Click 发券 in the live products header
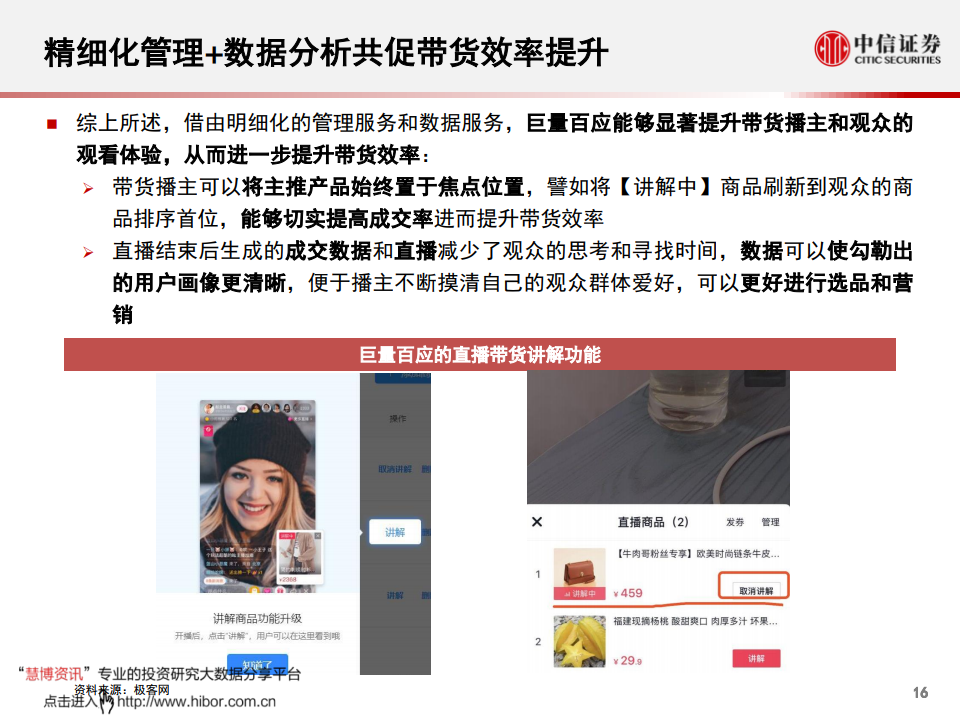960x720 pixels. tap(735, 522)
